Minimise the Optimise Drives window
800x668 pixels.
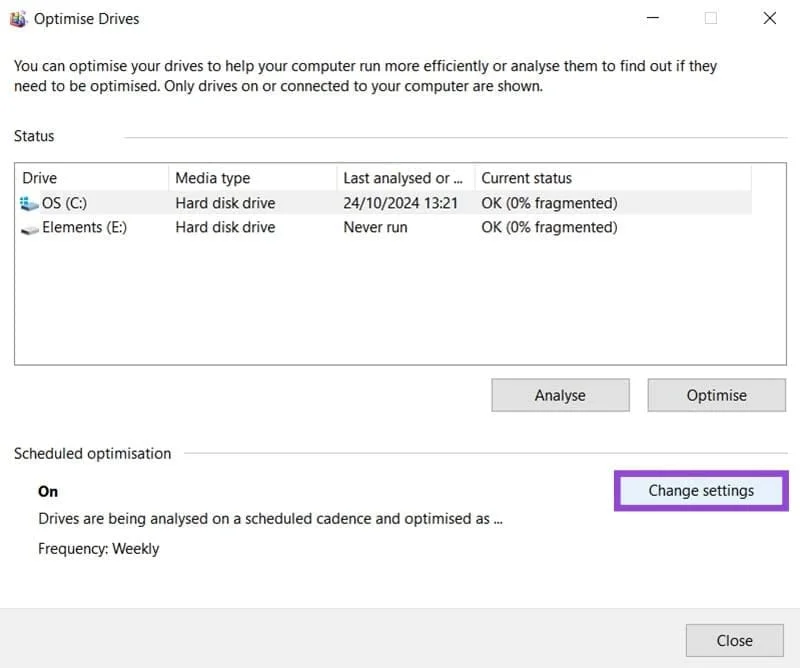pos(652,18)
